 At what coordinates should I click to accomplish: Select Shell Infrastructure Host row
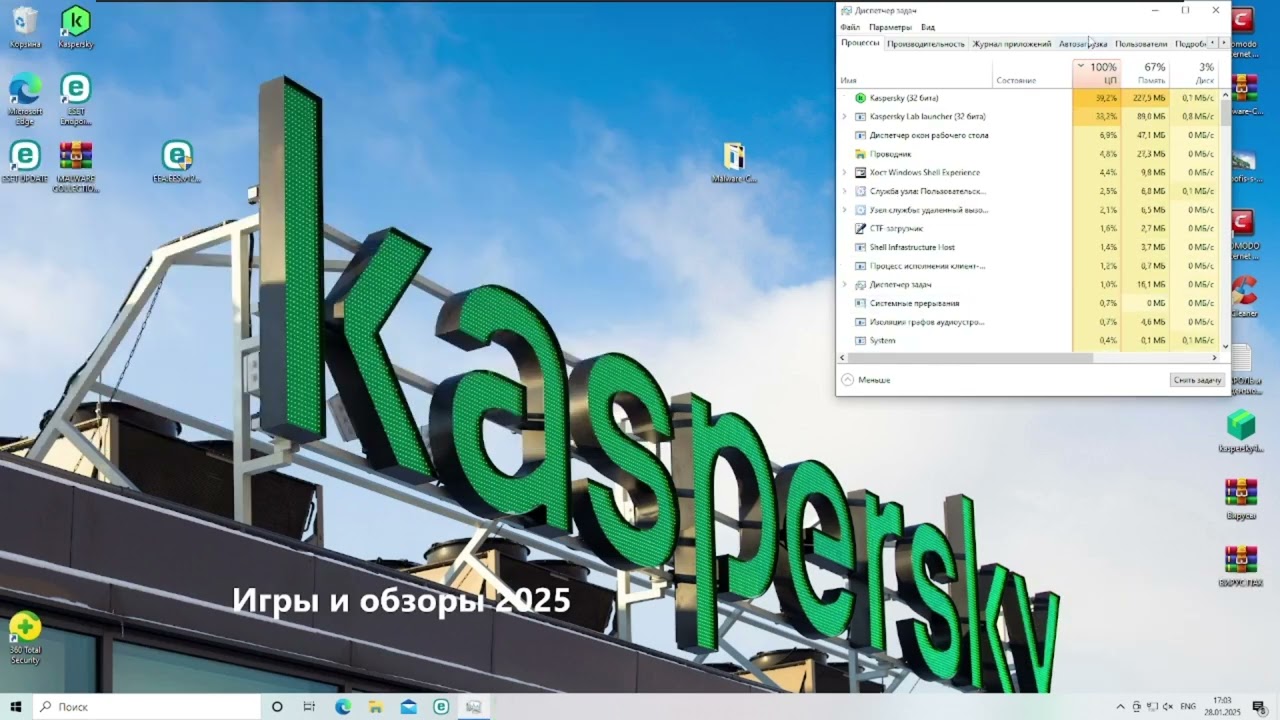tap(1028, 247)
